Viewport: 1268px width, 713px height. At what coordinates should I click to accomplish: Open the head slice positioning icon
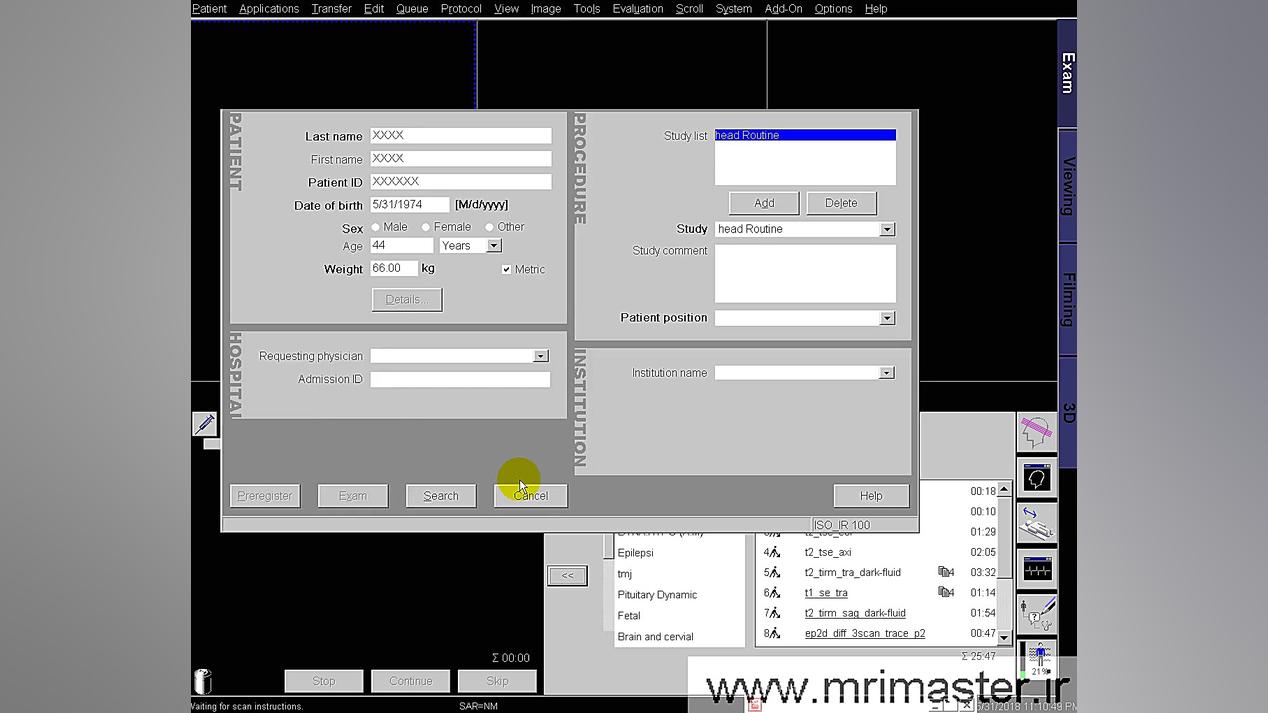click(x=1036, y=434)
